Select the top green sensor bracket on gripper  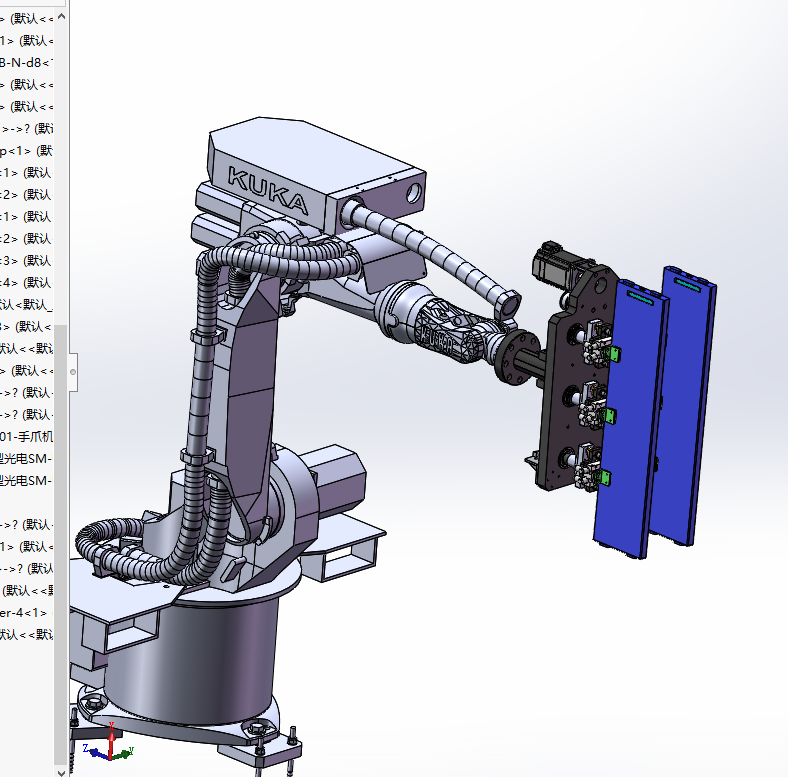(613, 353)
